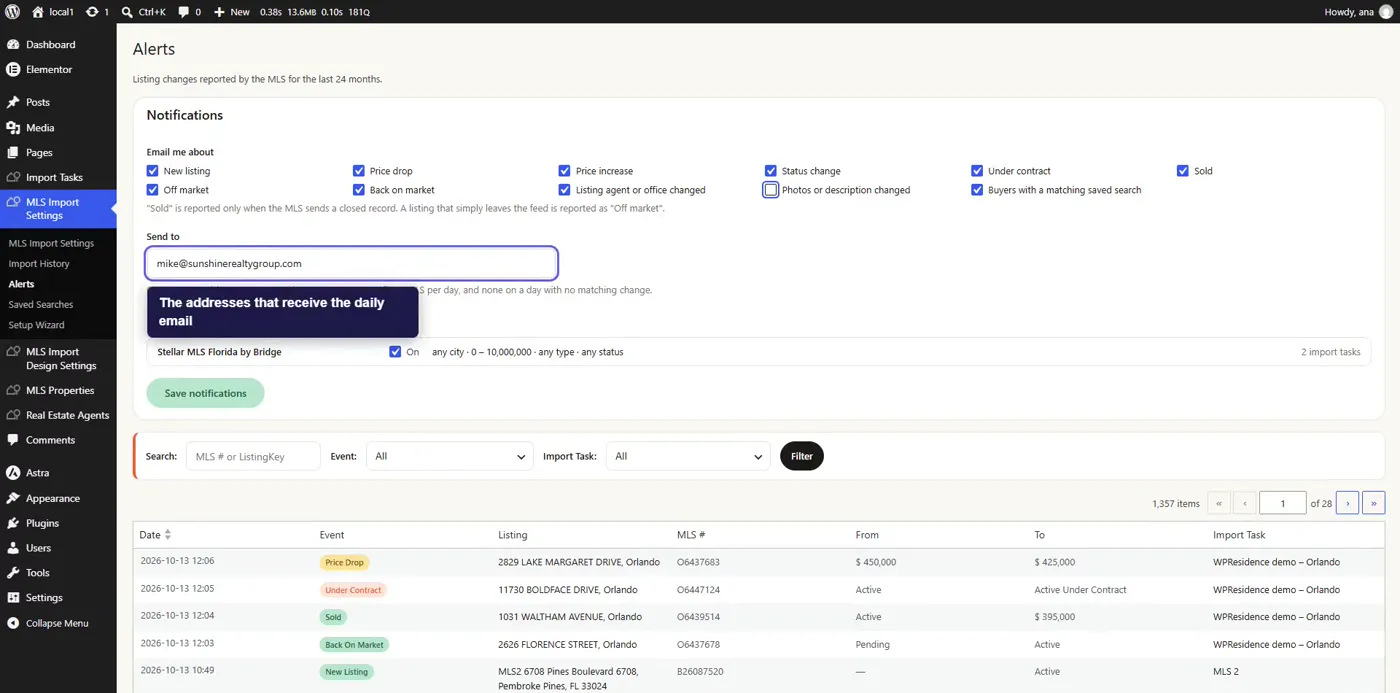Click the Tools wrench icon
Screen dimensions: 1400x693
click(13, 573)
